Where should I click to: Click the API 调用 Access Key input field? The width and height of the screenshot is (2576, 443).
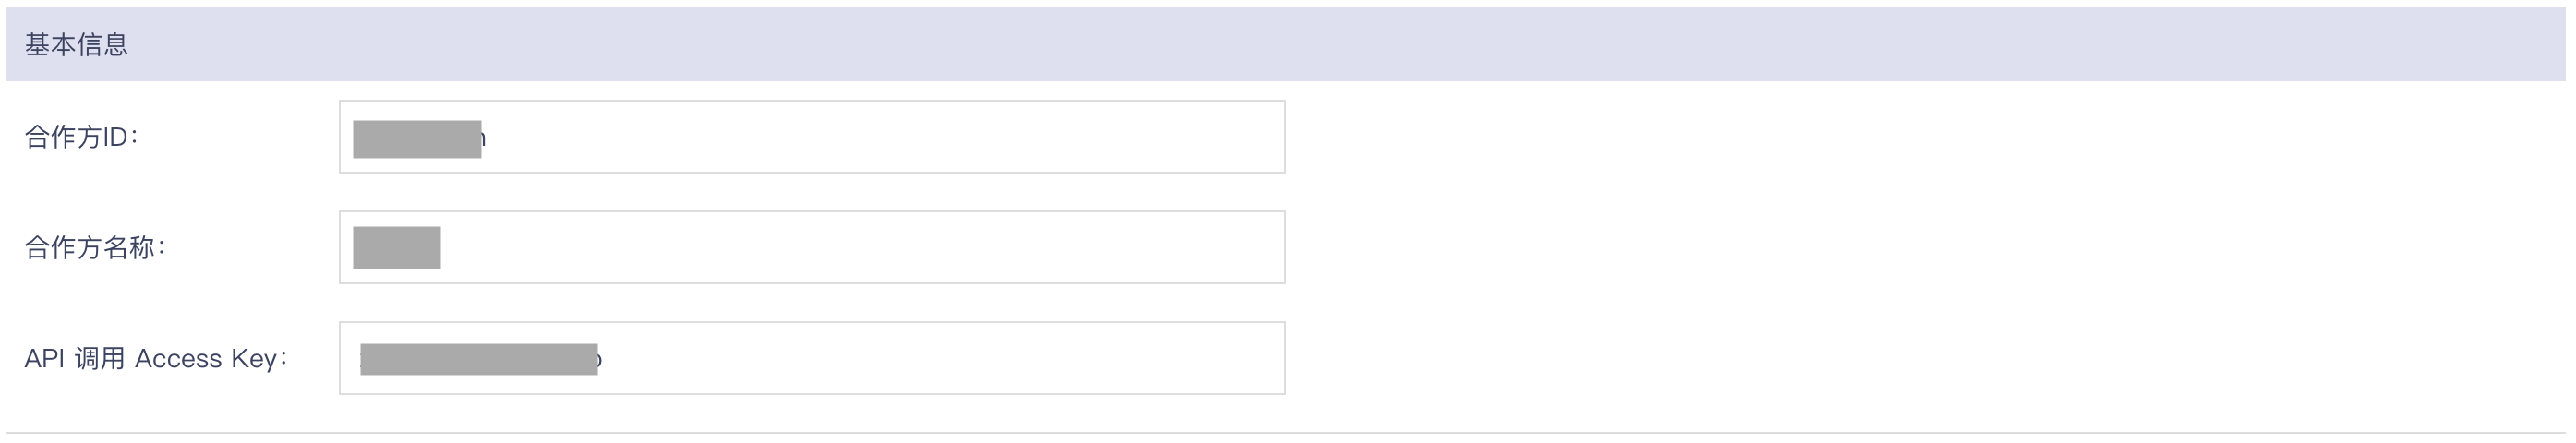click(812, 358)
